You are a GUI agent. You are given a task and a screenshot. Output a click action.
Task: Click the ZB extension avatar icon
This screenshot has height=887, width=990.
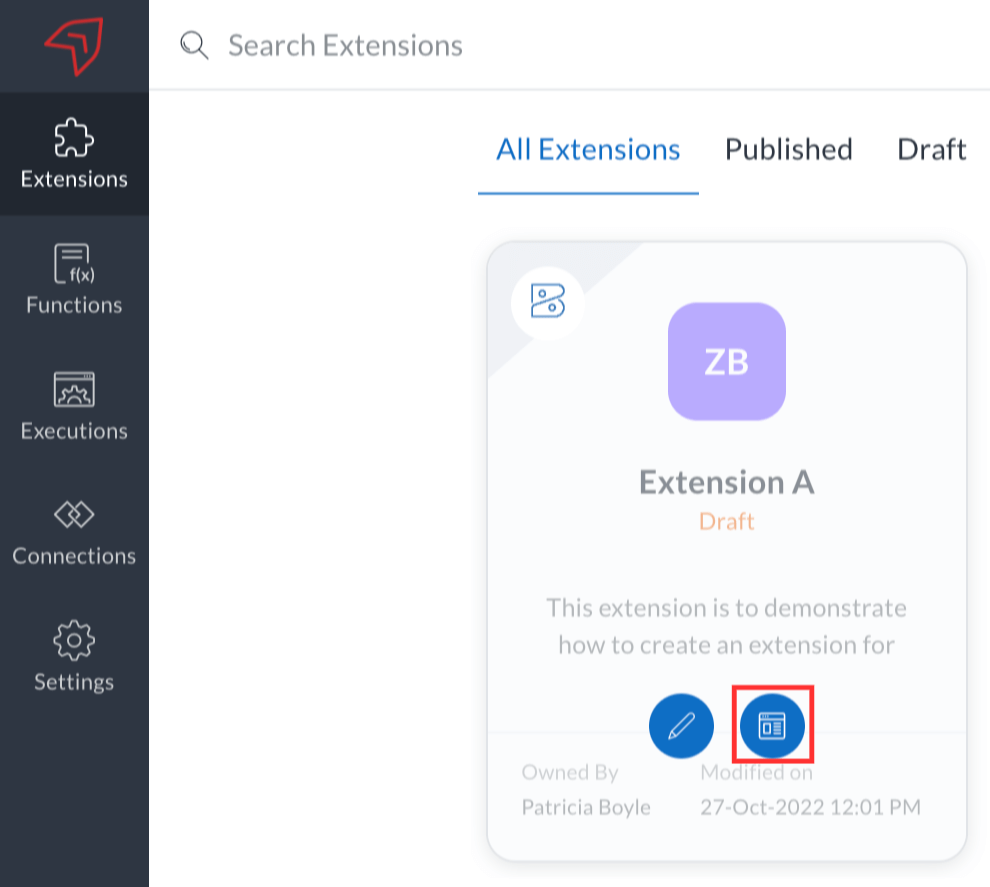pos(727,363)
